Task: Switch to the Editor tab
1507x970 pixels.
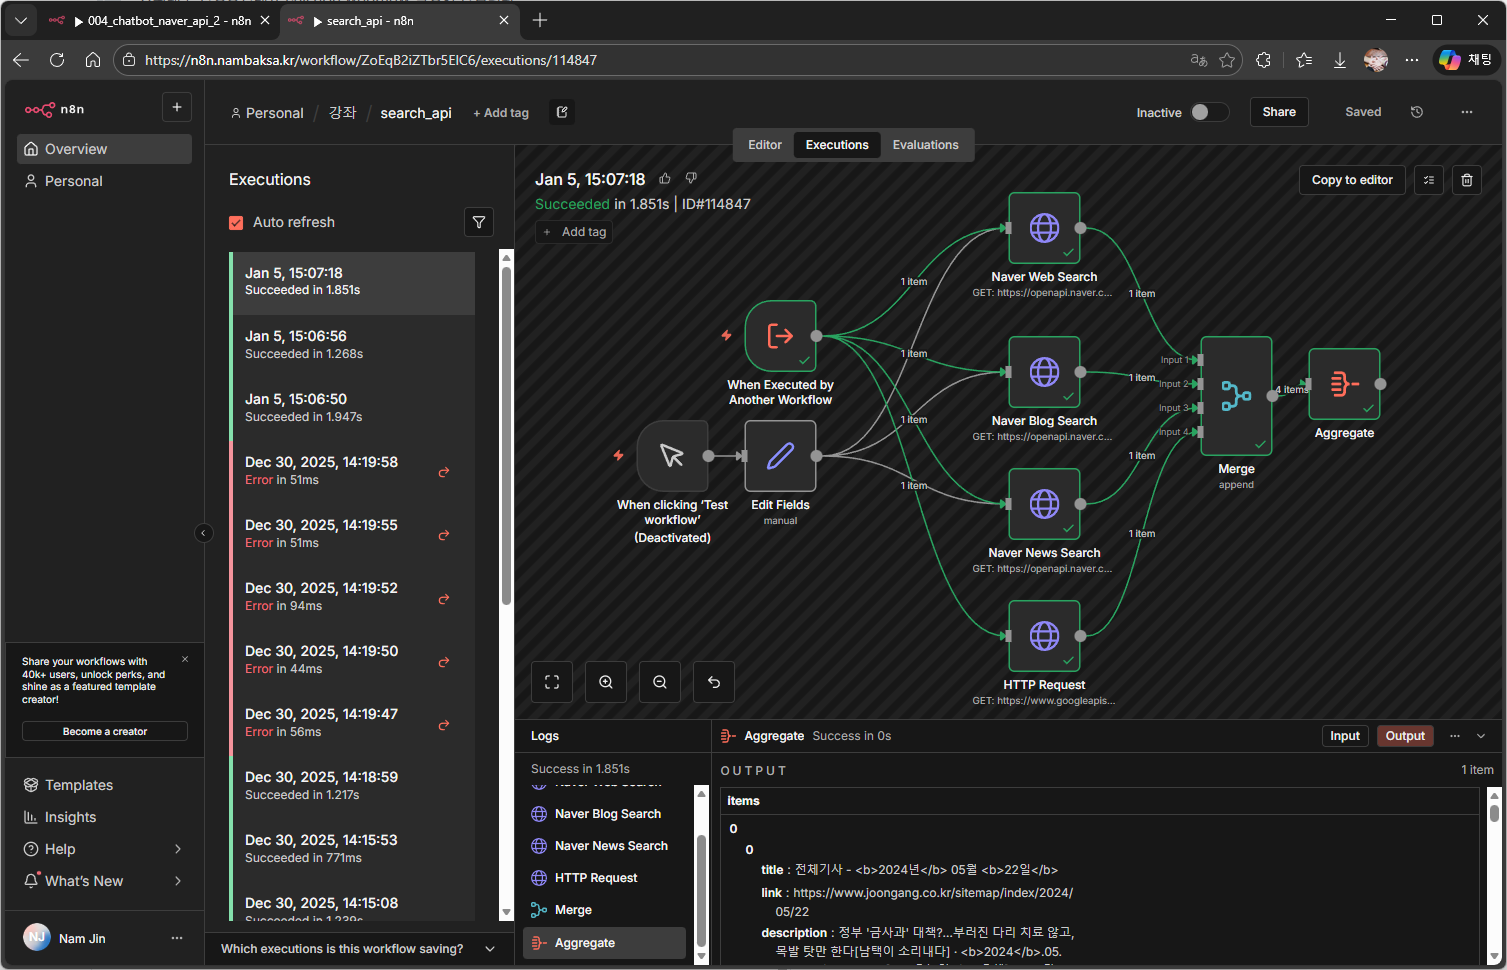Action: click(765, 145)
